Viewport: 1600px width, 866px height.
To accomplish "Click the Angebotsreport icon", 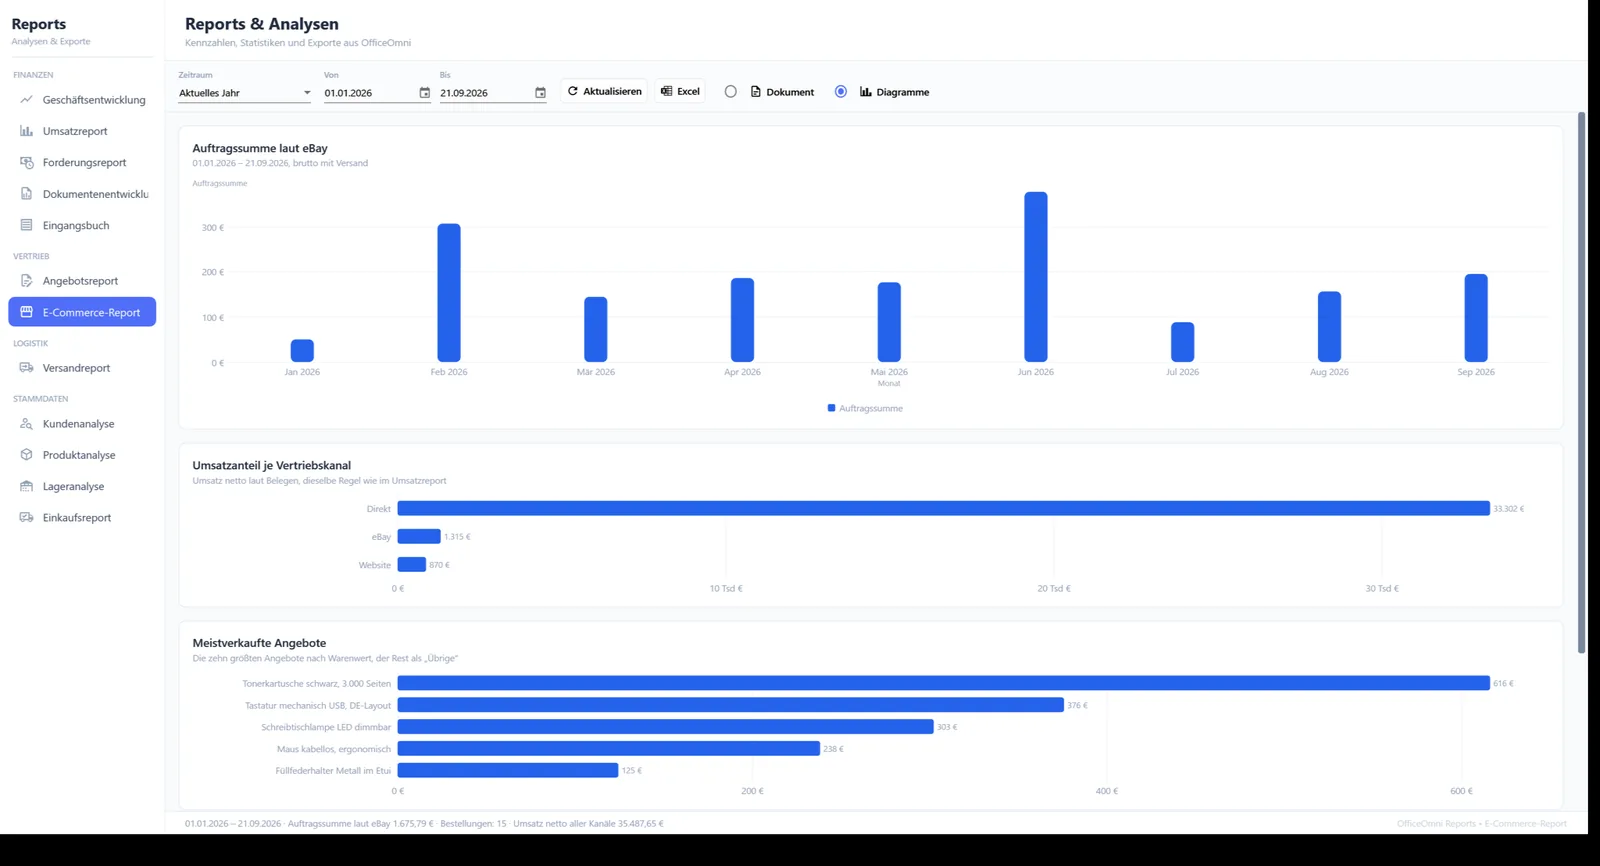I will click(x=27, y=281).
